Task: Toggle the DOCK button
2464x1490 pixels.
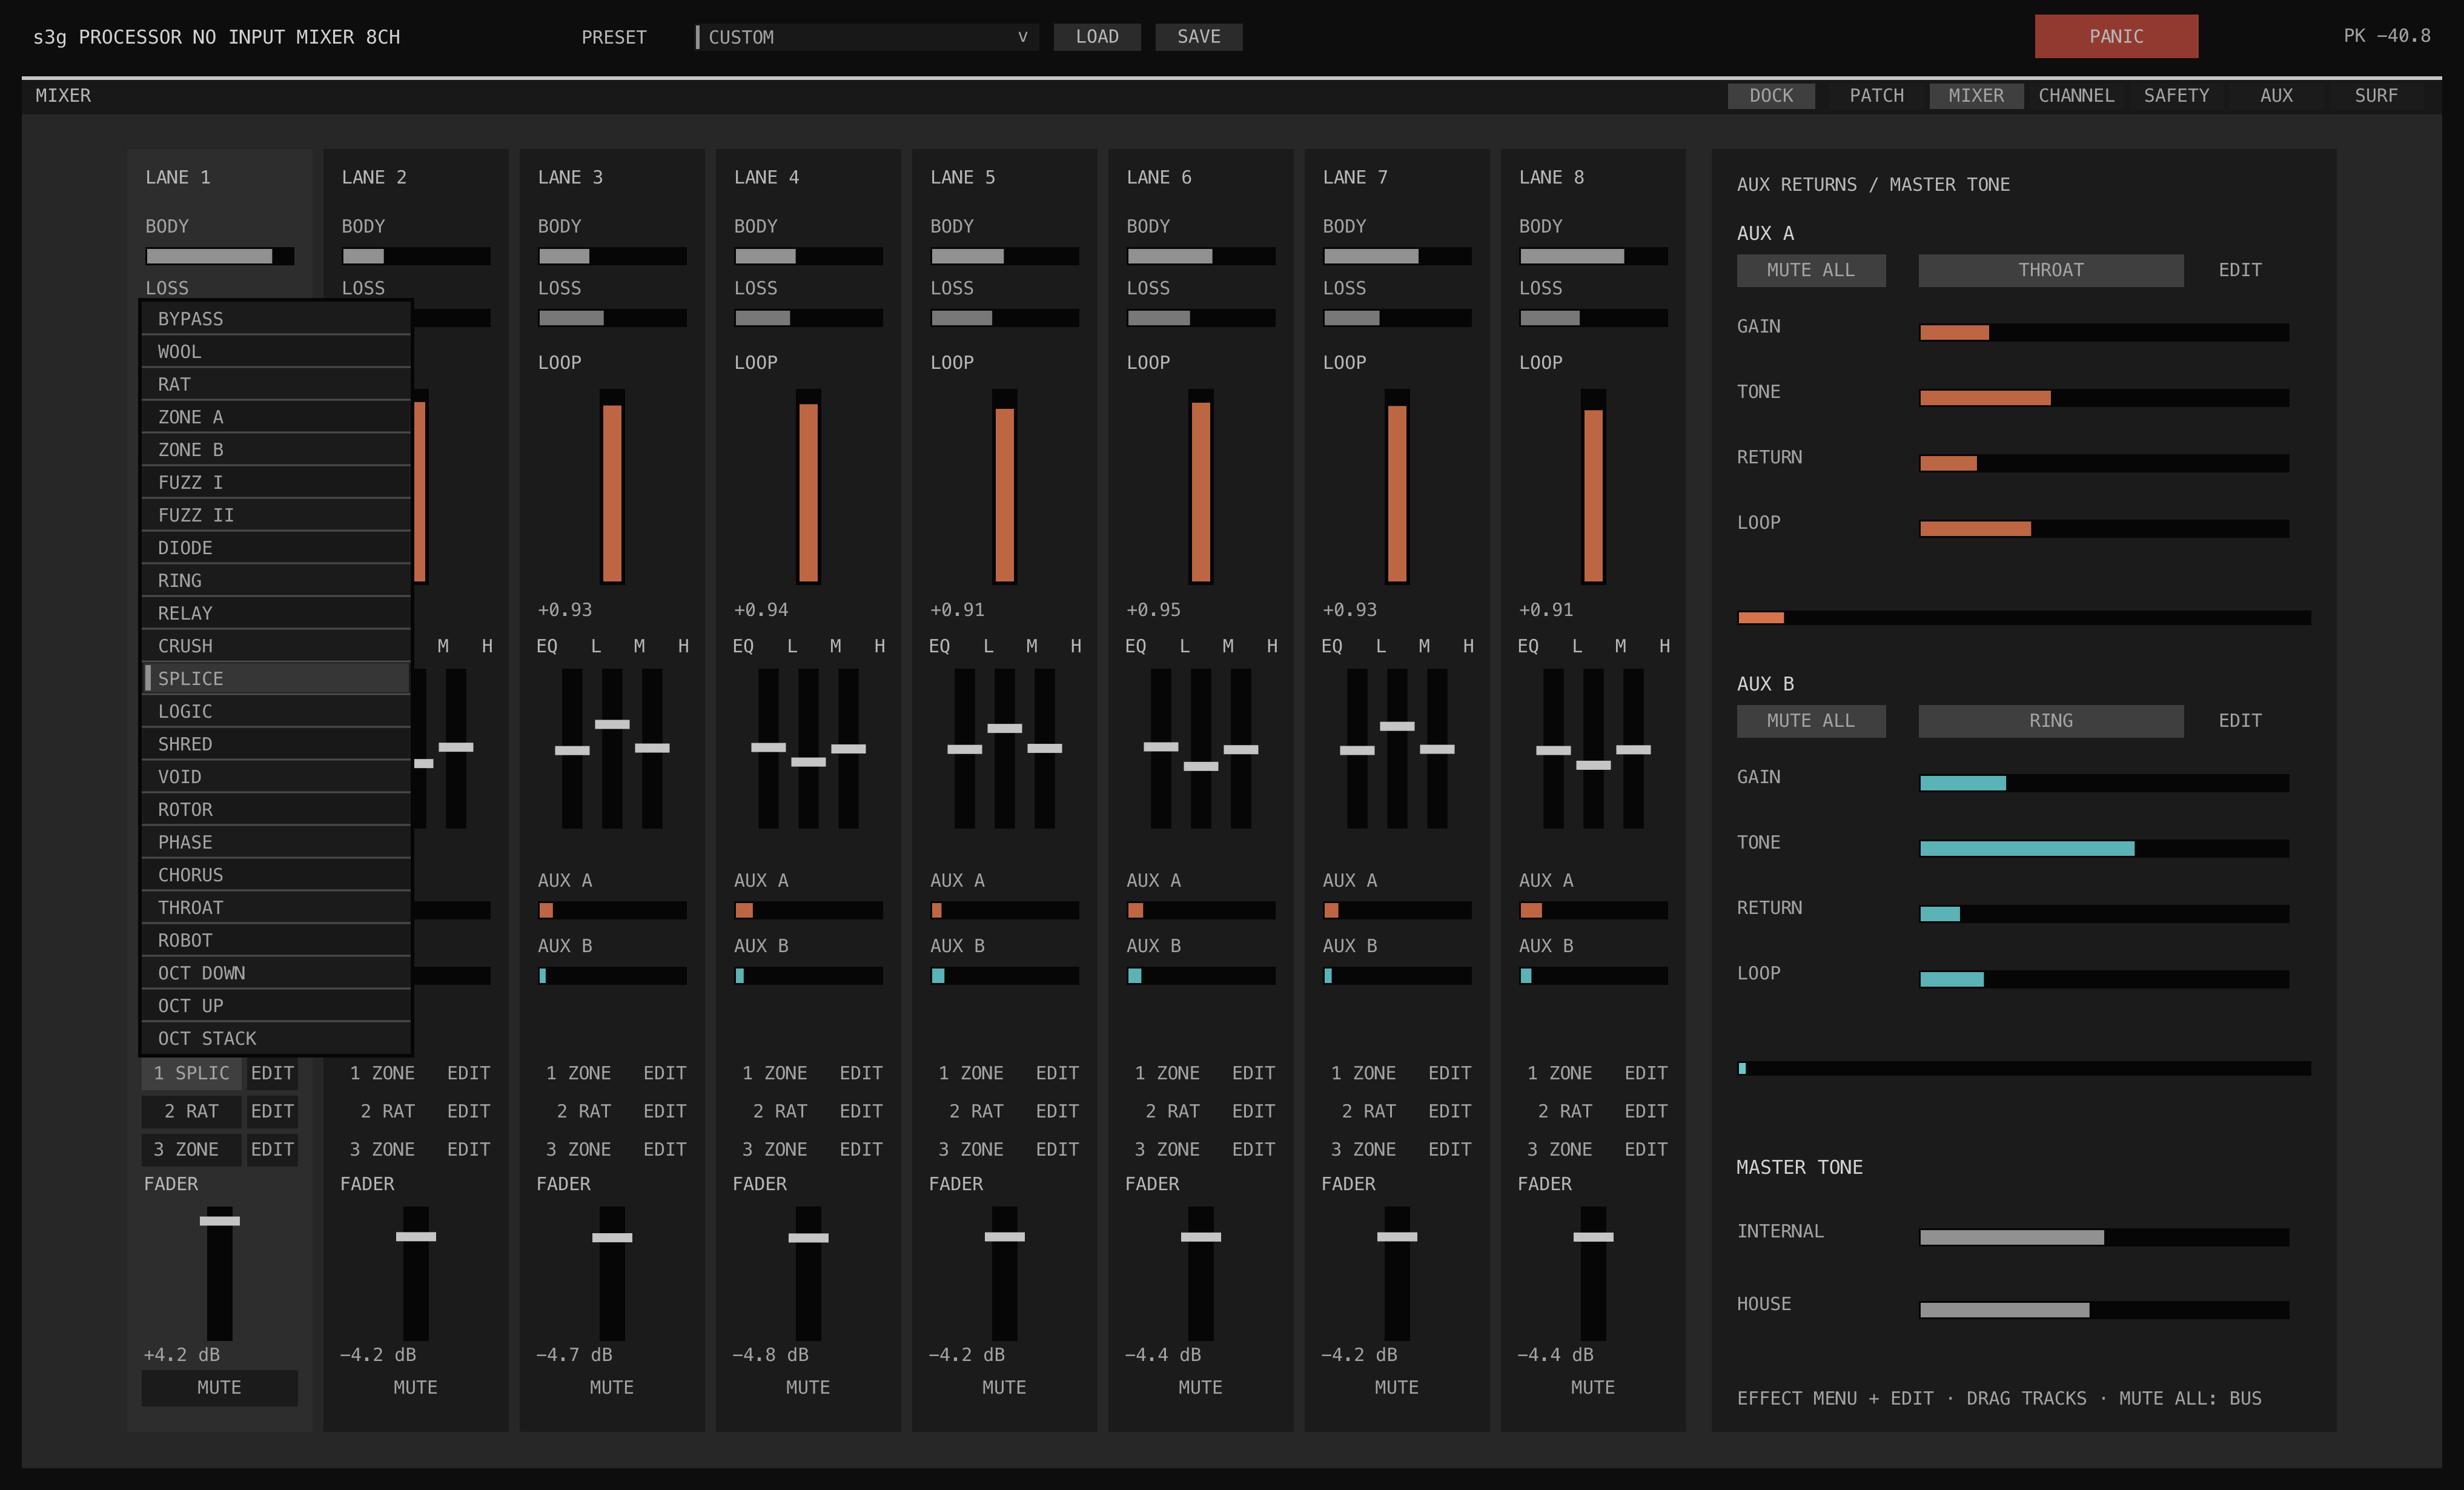Action: click(x=1771, y=96)
